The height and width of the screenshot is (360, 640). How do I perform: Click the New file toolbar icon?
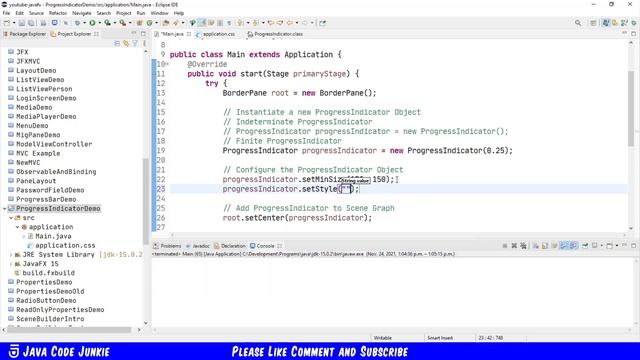(7, 23)
